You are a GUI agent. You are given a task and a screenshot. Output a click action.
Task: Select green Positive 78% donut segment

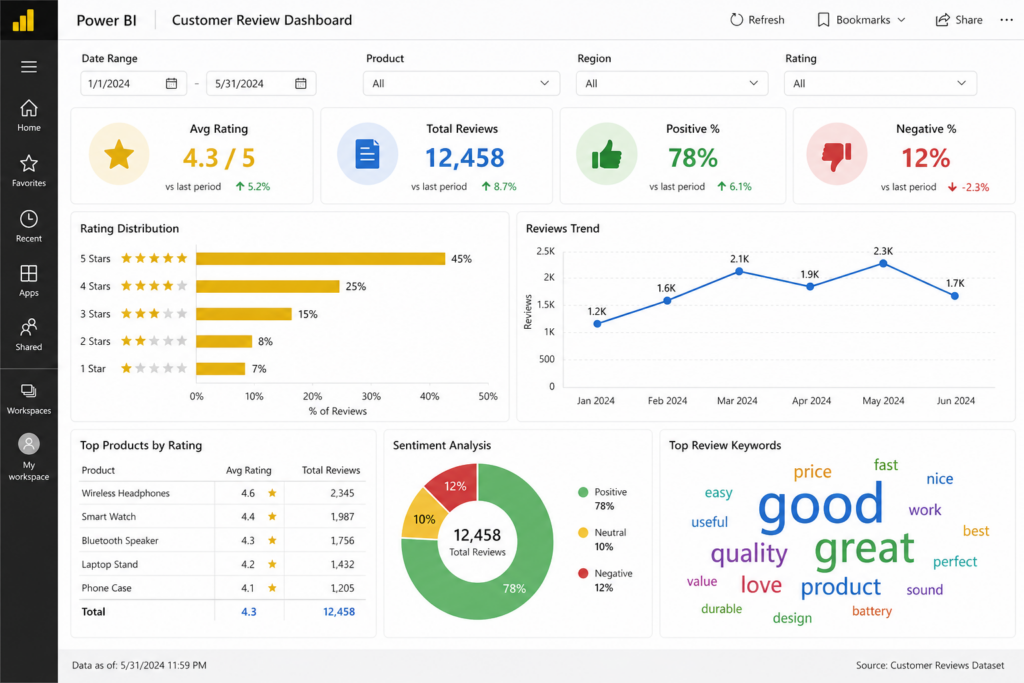coord(516,588)
